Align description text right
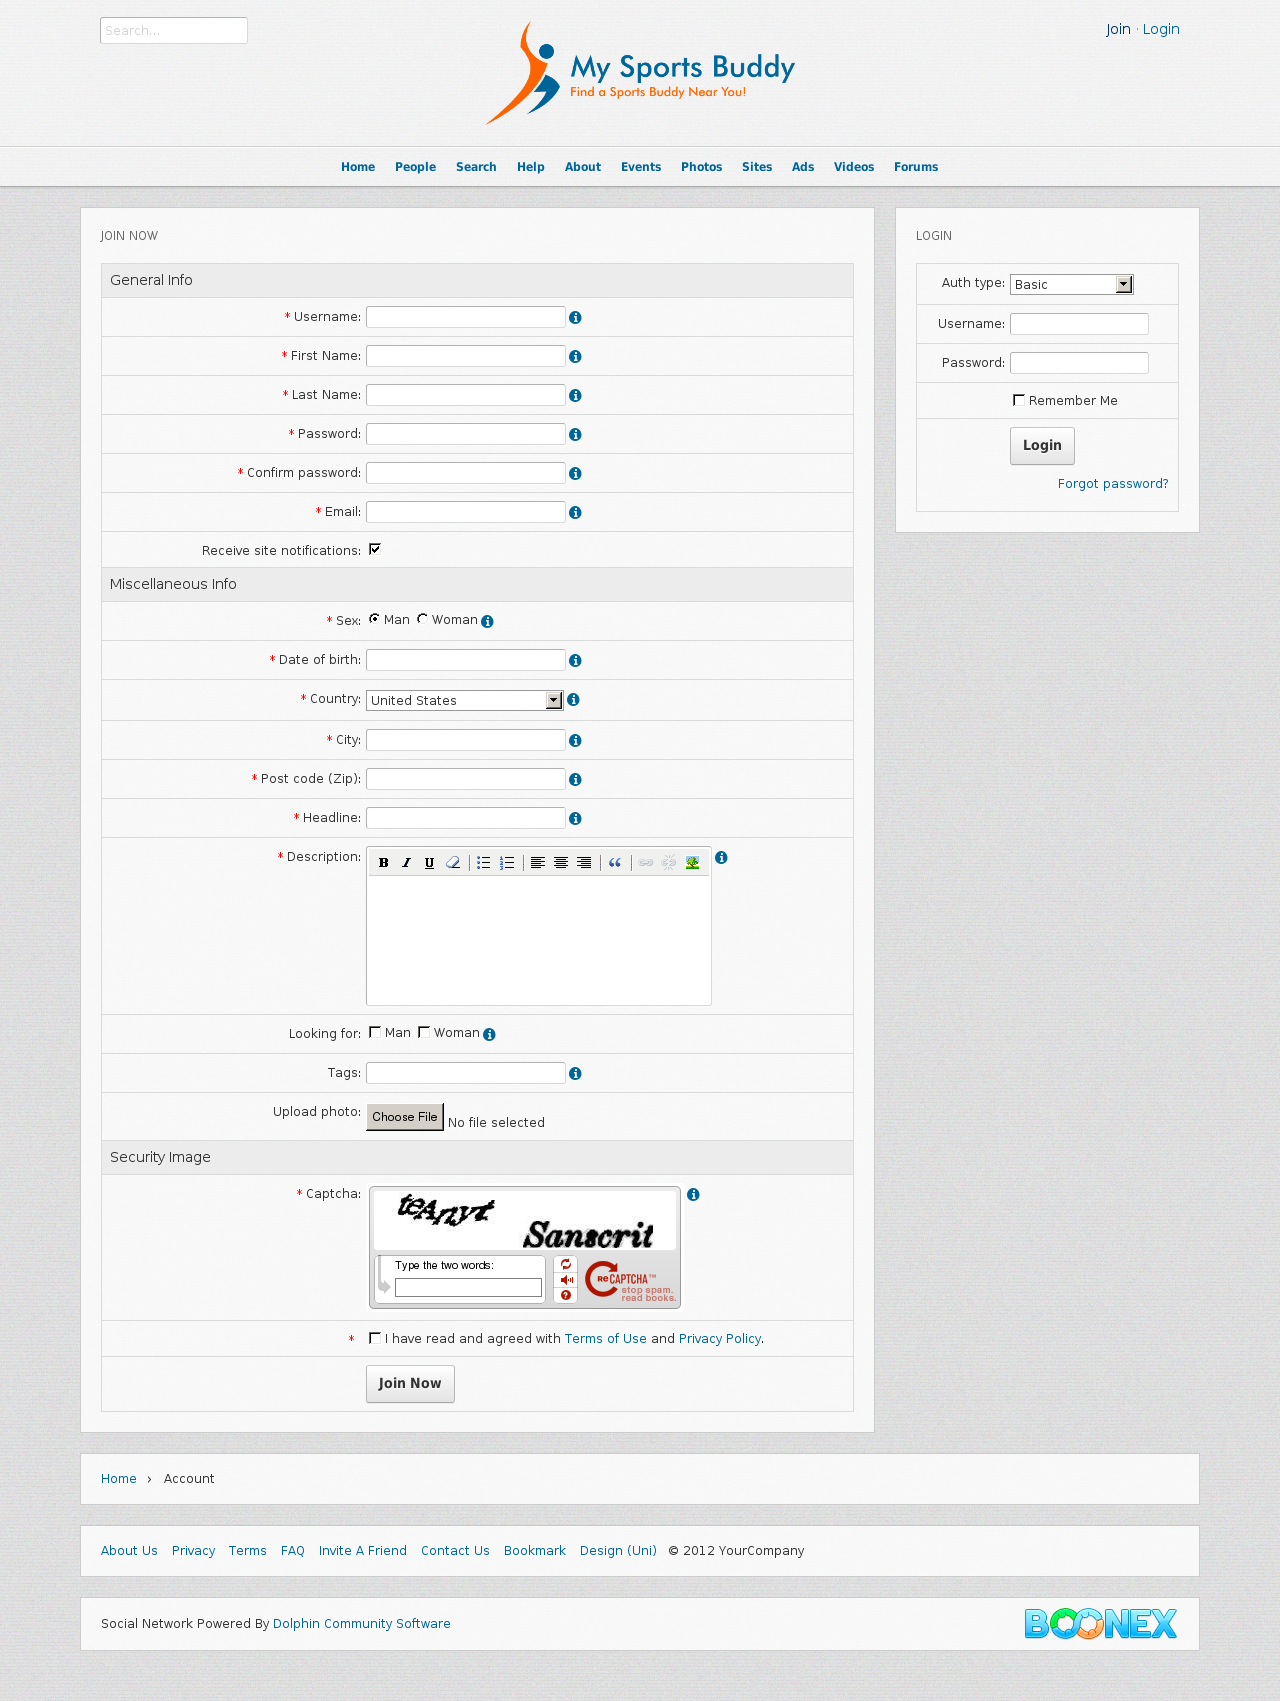The width and height of the screenshot is (1280, 1701). [584, 863]
